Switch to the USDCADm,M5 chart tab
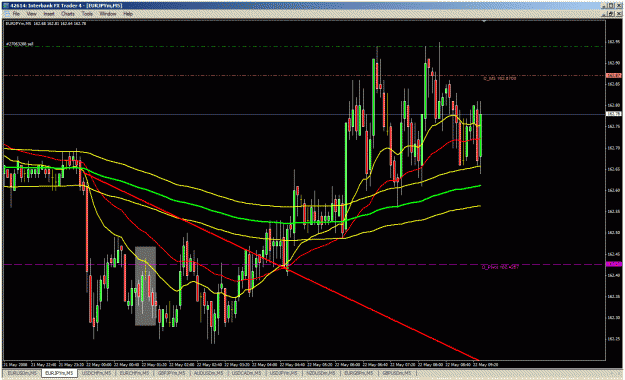Screen dimensions: 625x380 246,373
